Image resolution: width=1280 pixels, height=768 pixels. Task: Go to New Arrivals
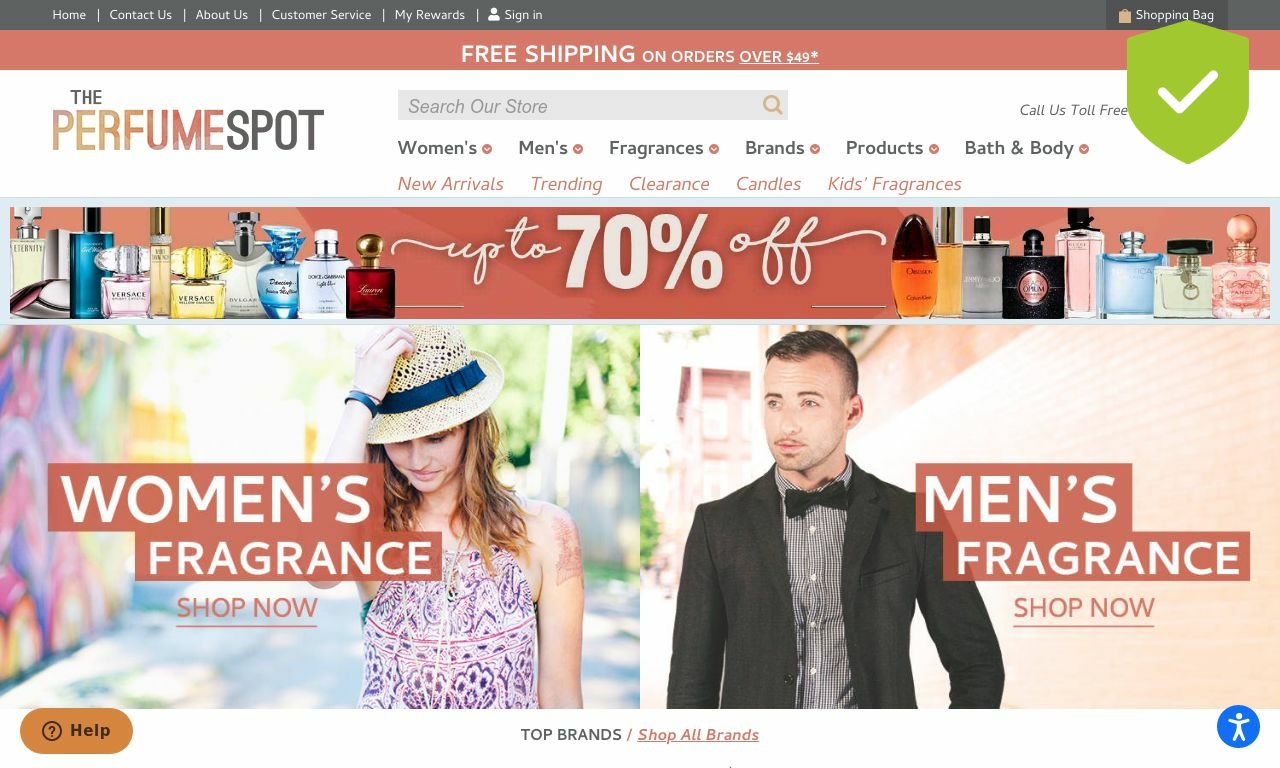pyautogui.click(x=451, y=184)
